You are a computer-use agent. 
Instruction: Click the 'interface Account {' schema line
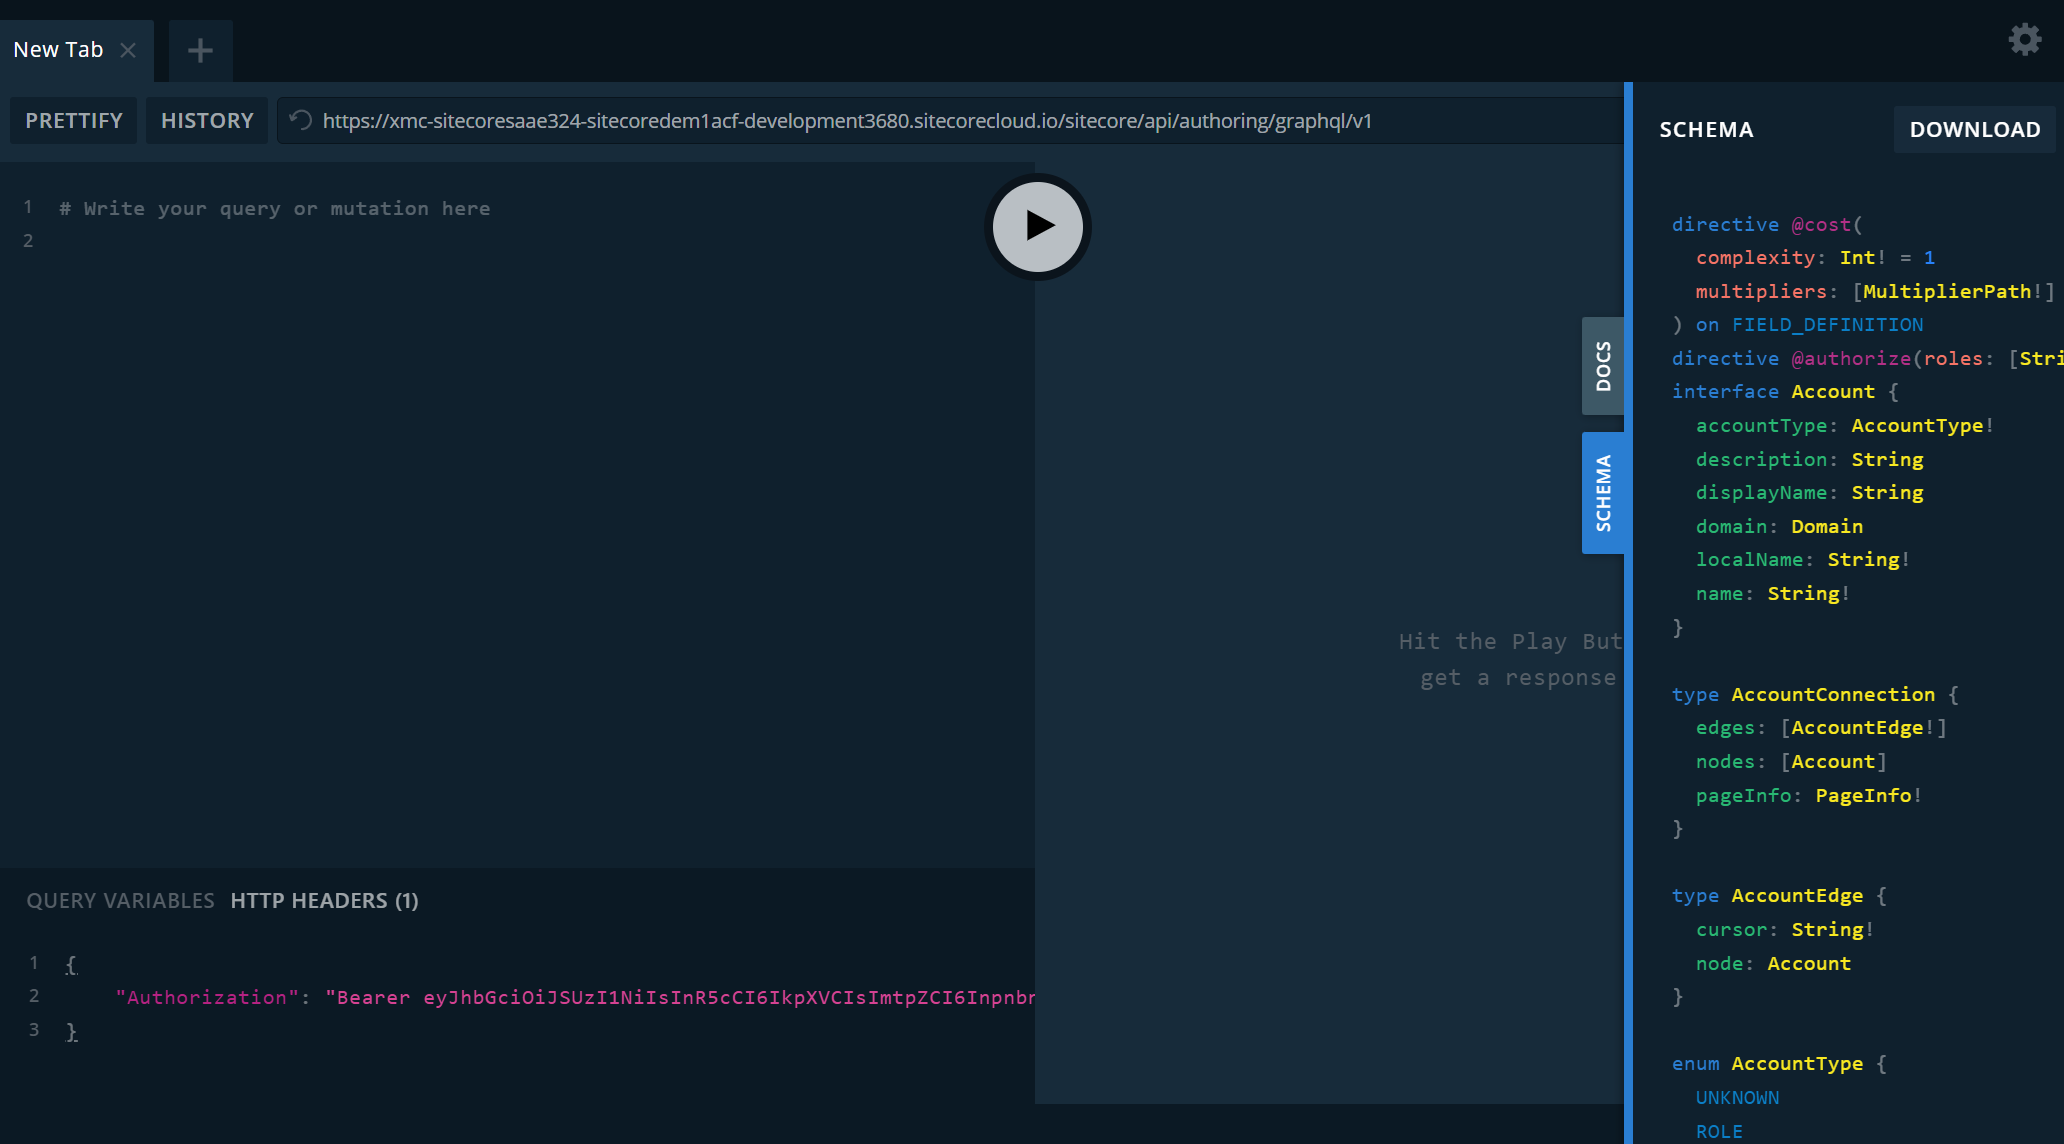[1785, 392]
